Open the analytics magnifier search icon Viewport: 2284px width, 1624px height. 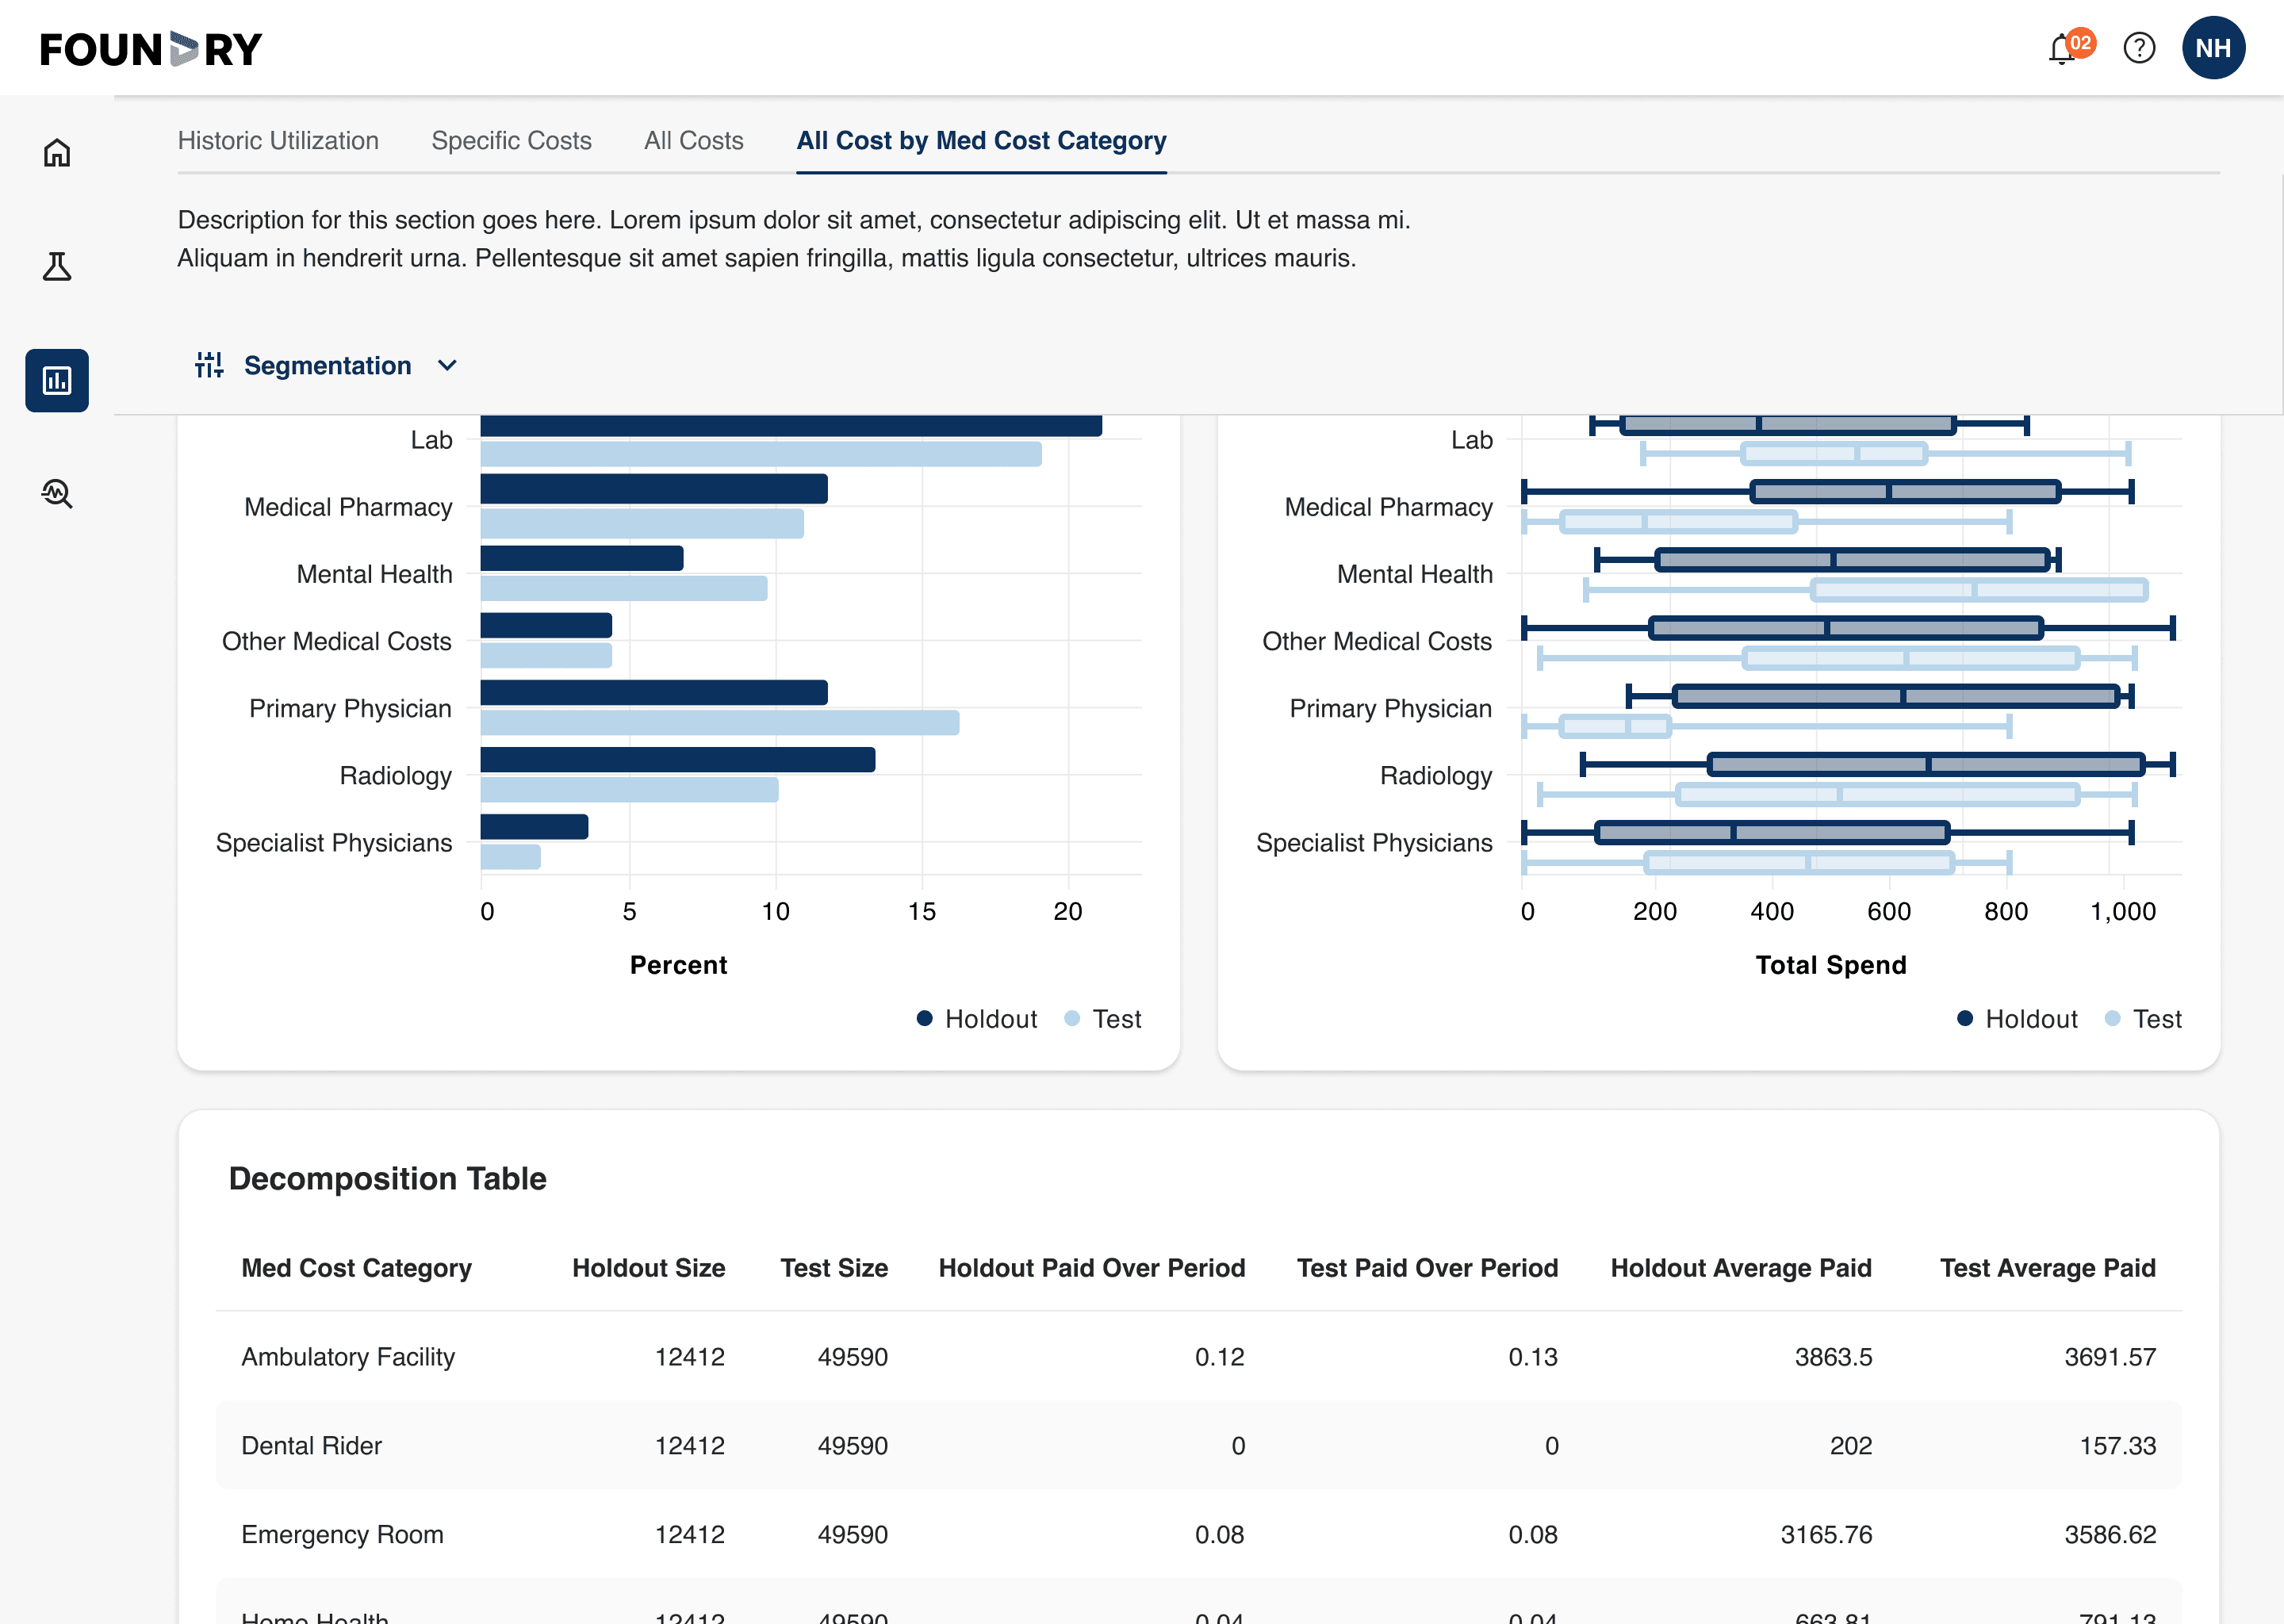tap(57, 494)
